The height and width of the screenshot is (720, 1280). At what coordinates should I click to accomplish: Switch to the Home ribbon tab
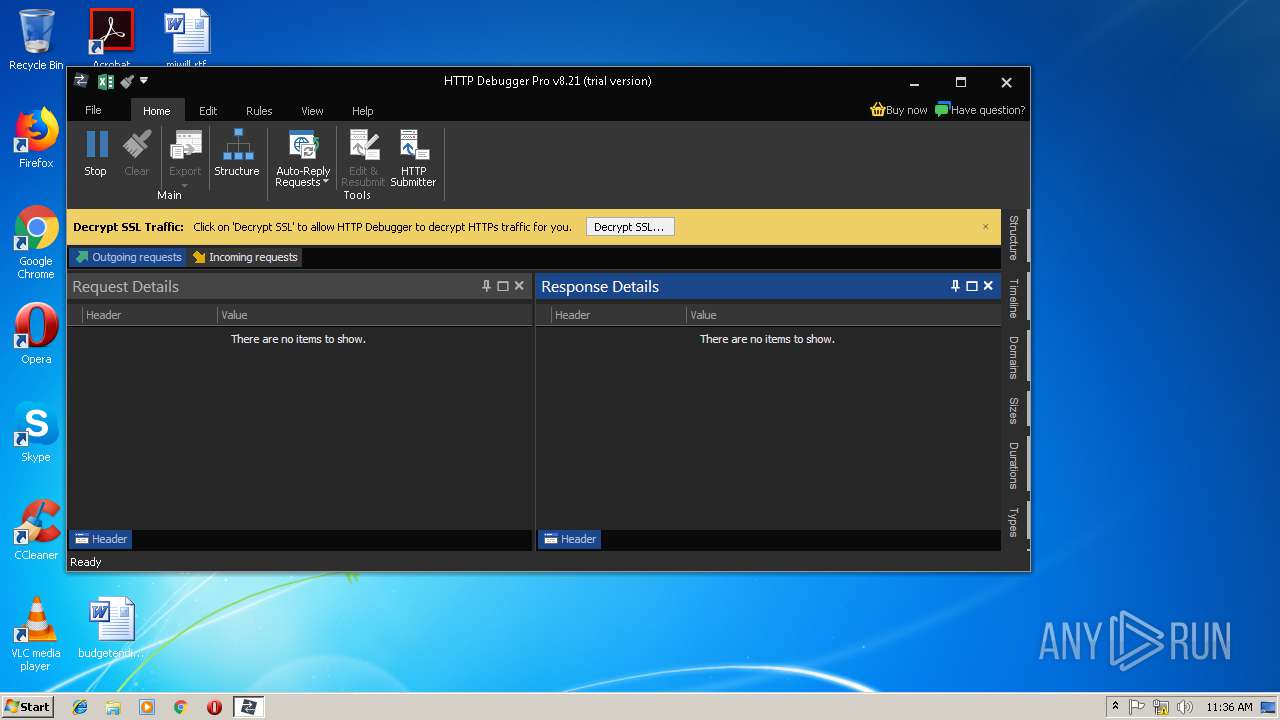click(x=156, y=111)
